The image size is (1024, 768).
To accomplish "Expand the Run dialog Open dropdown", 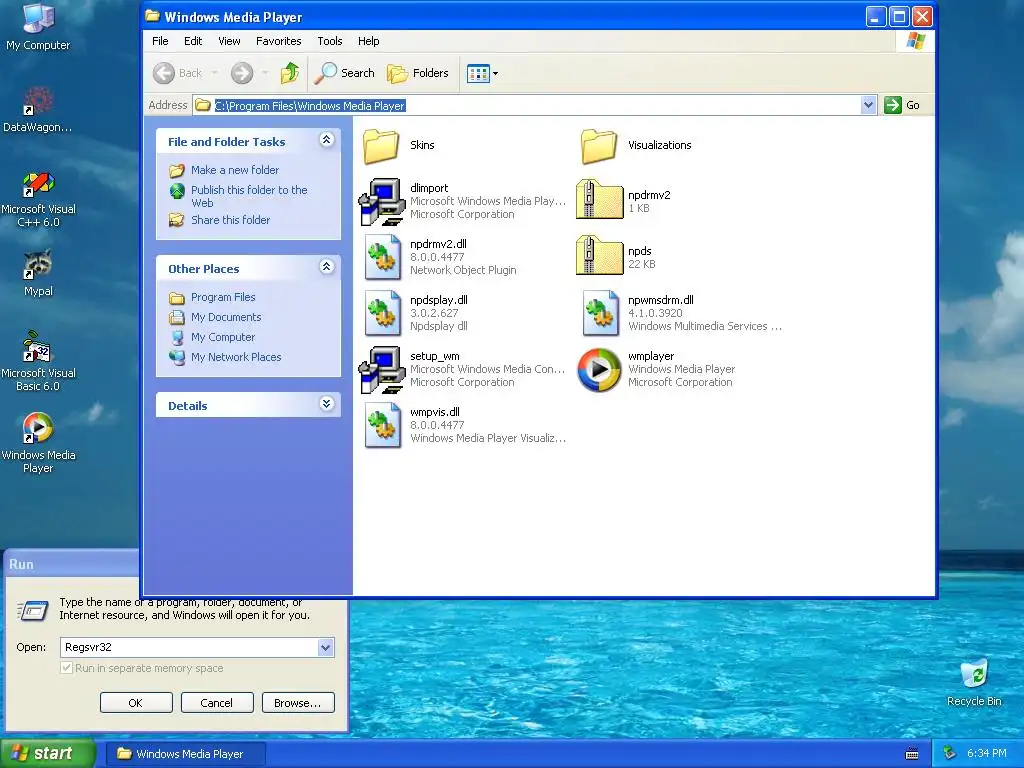I will click(325, 647).
